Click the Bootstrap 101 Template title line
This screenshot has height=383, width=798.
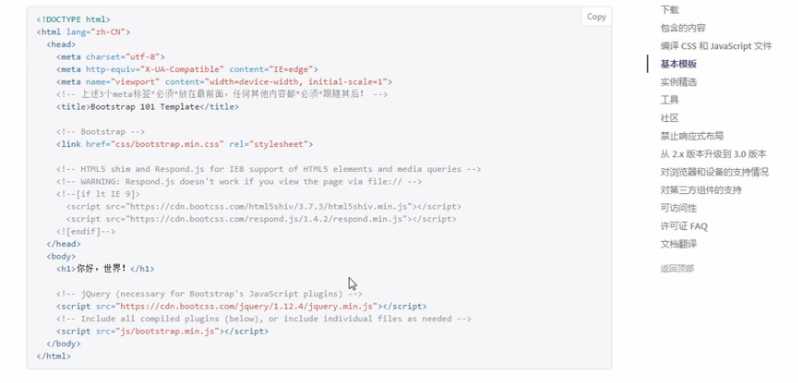point(147,107)
